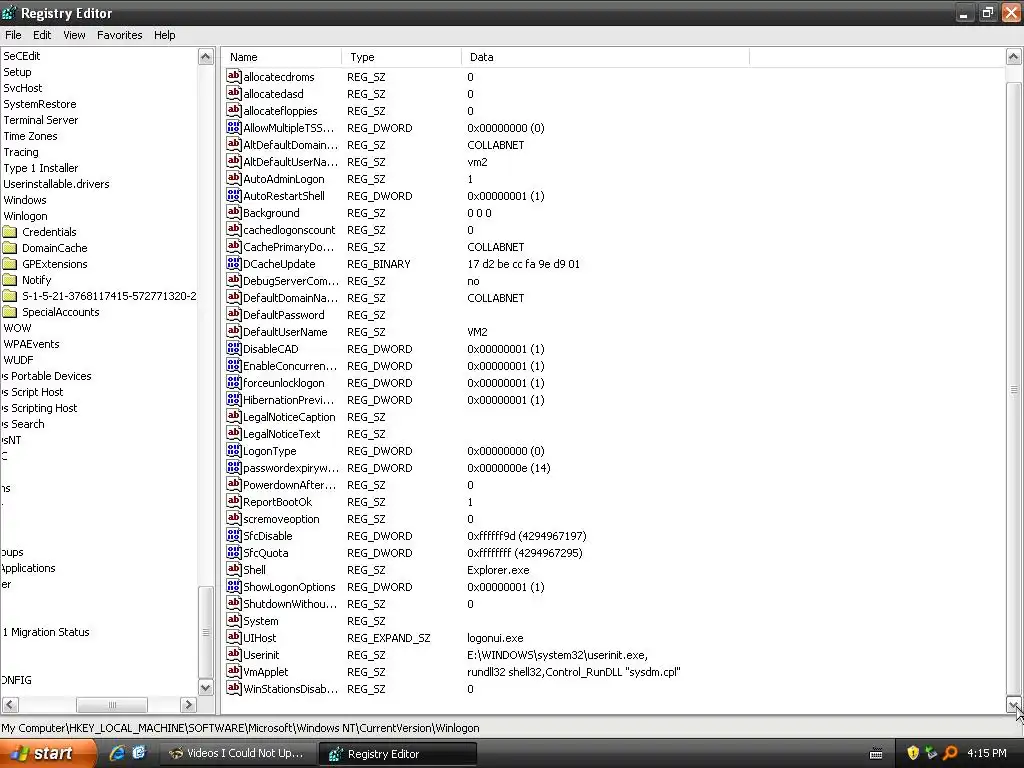
Task: Click the Explorer.exe data cell
Action: [x=498, y=570]
